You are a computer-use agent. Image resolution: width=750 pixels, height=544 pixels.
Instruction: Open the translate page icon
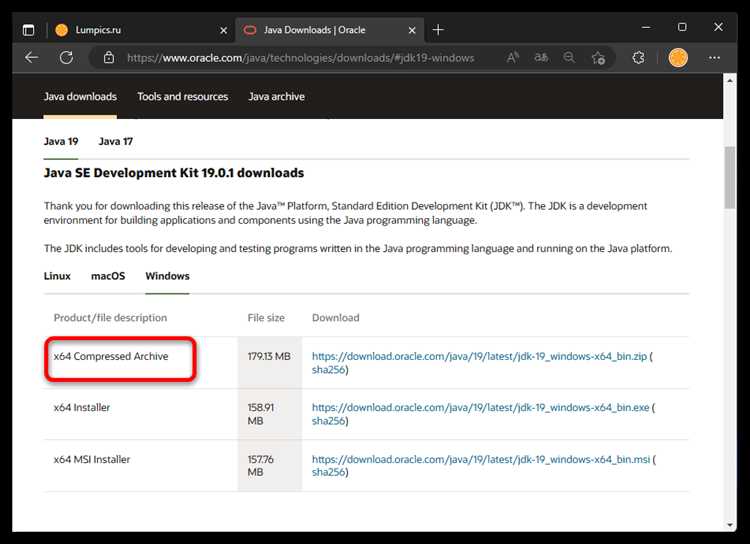click(541, 58)
